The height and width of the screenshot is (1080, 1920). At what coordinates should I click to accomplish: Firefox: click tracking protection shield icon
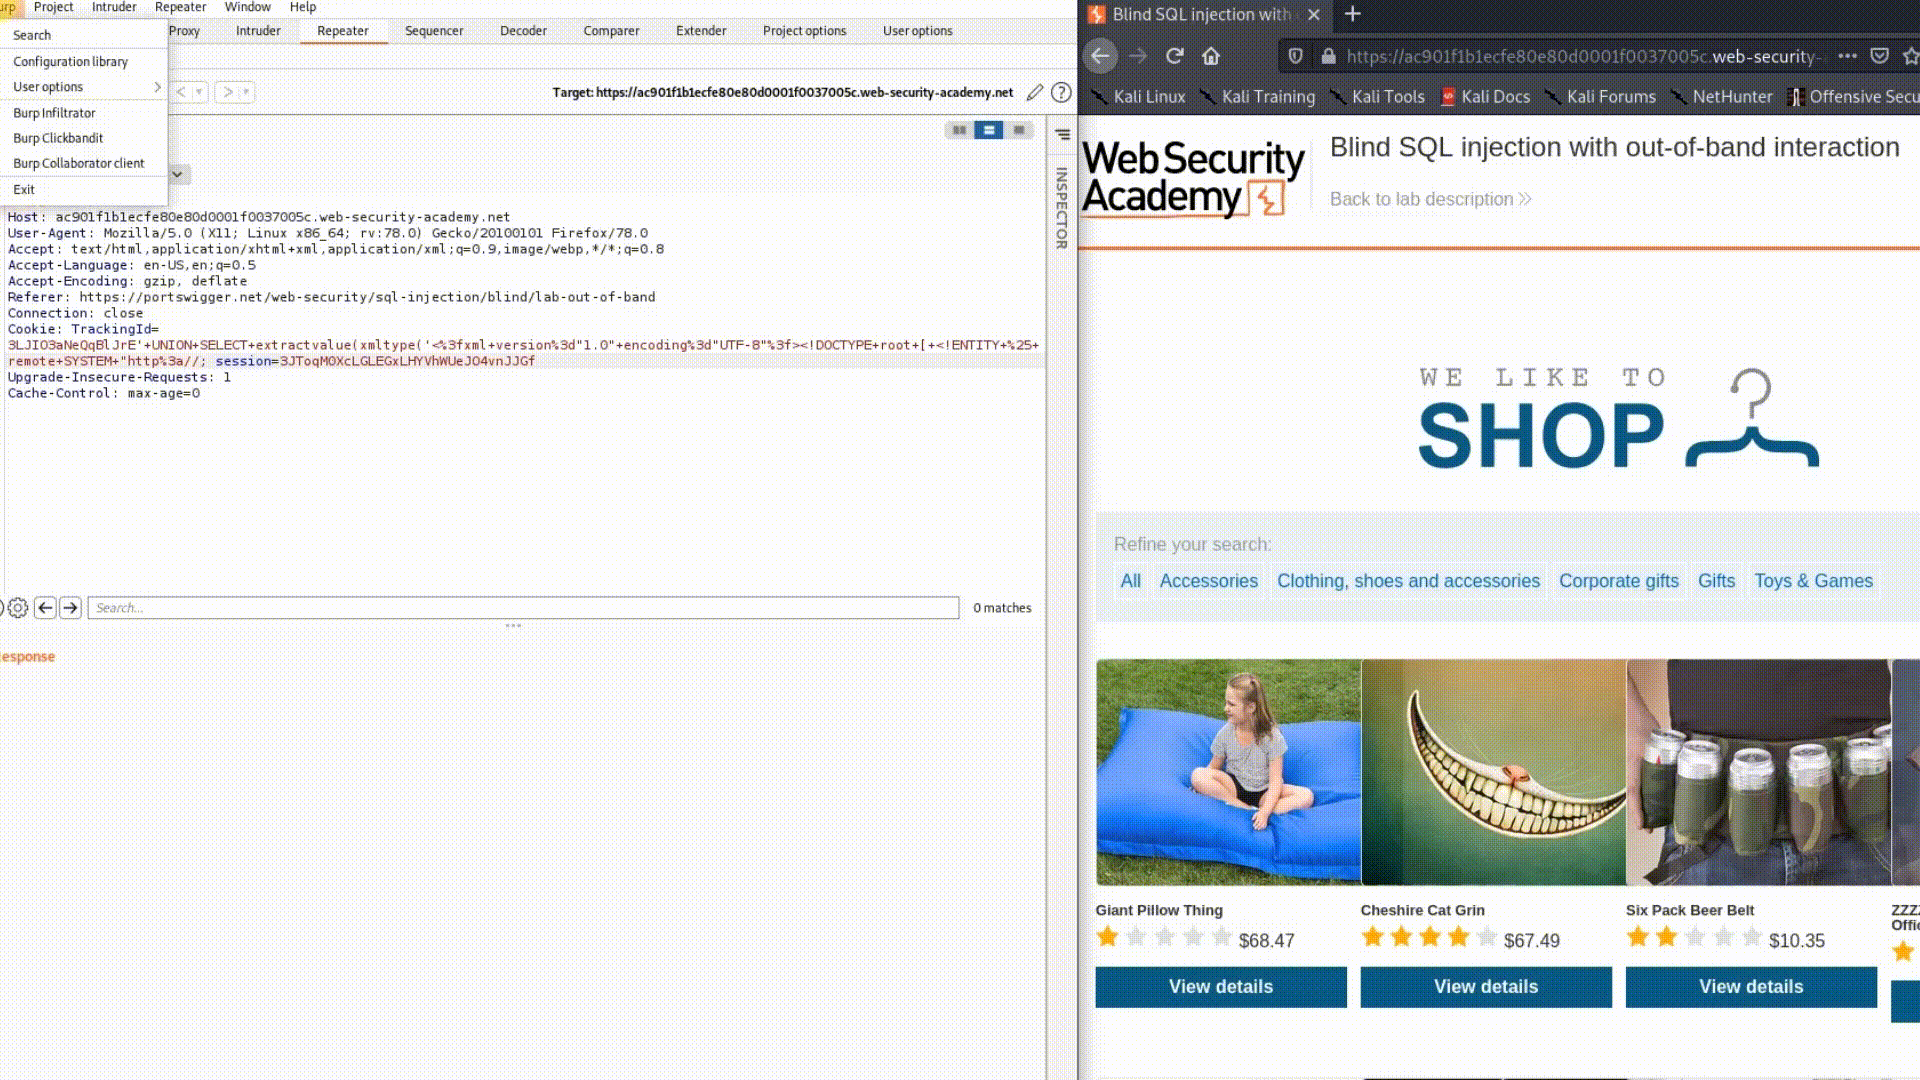(1295, 56)
